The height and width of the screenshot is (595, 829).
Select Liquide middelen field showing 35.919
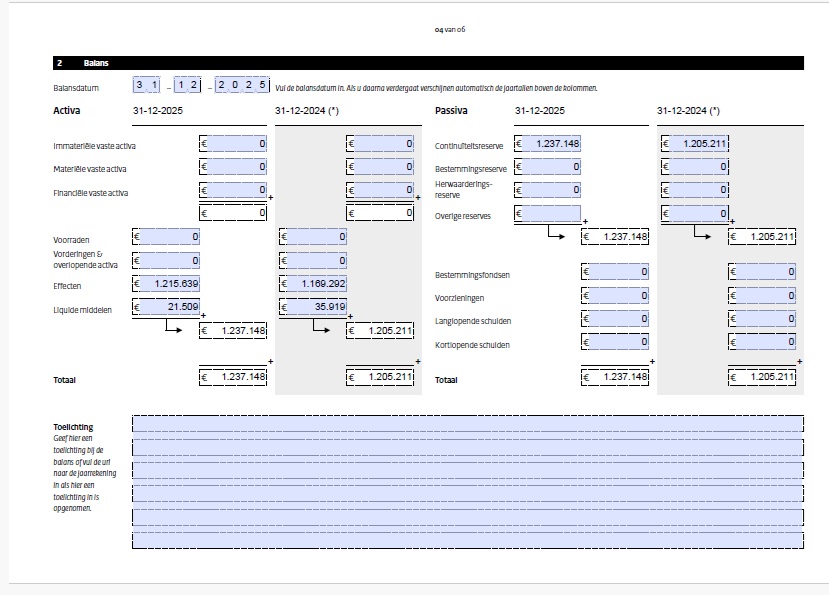point(313,307)
